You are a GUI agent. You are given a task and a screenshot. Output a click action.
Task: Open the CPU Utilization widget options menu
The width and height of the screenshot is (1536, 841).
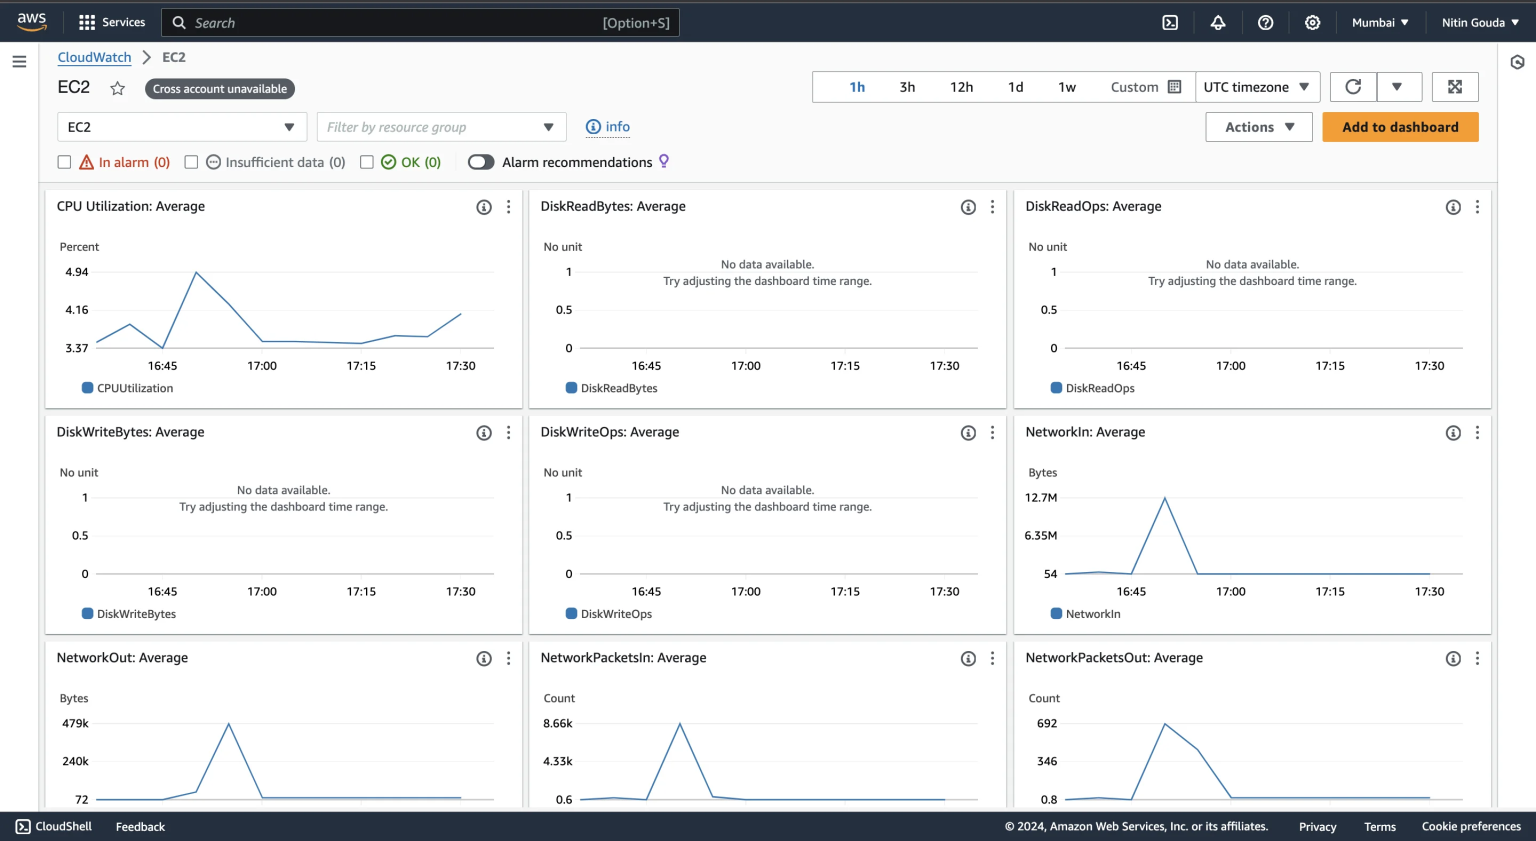click(508, 206)
